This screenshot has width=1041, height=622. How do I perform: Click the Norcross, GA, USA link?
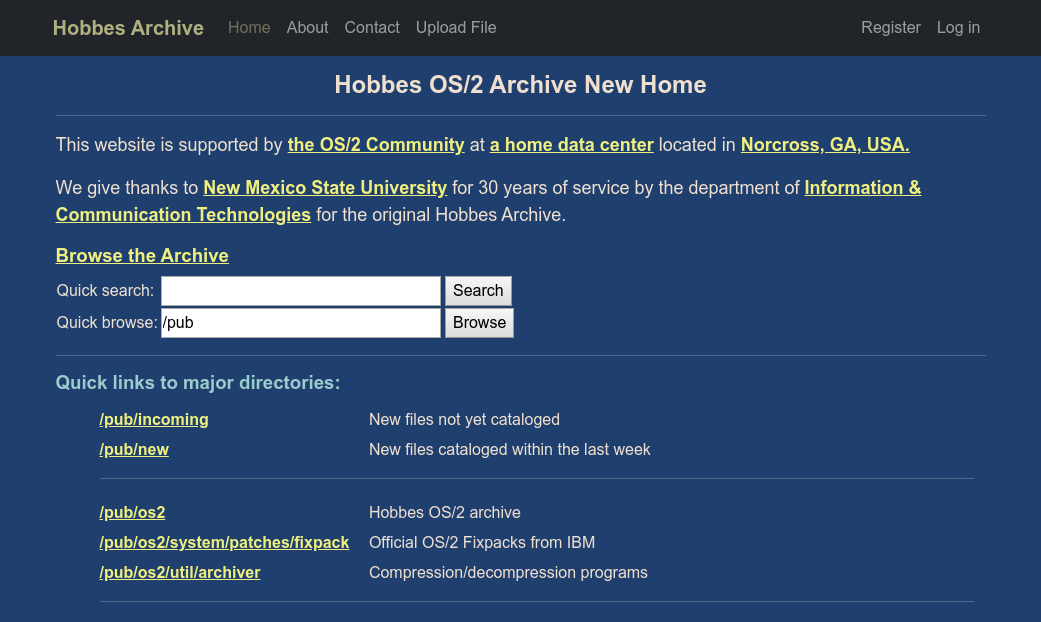825,145
